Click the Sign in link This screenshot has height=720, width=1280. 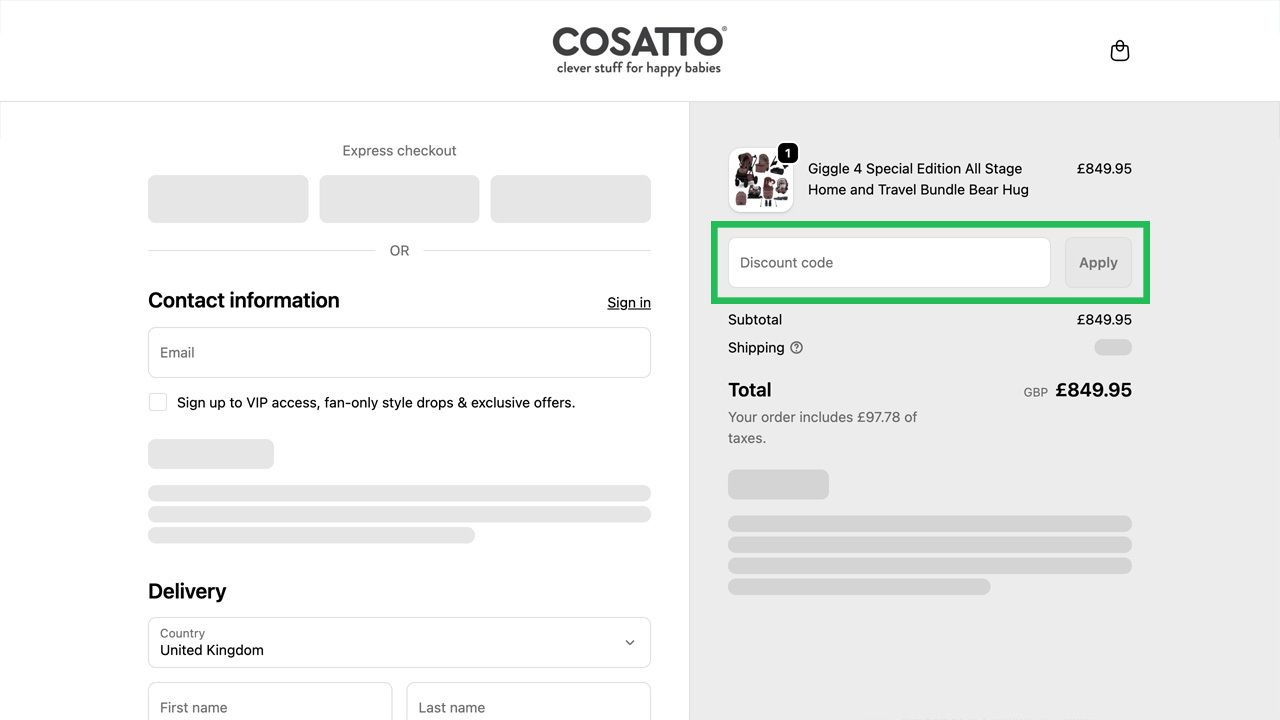click(628, 302)
